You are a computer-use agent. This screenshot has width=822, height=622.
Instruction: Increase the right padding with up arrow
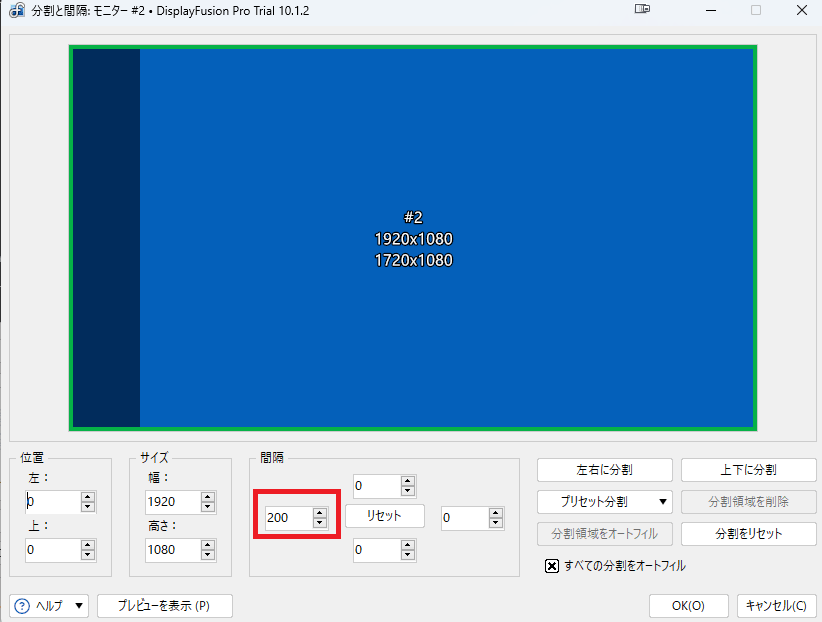[496, 512]
